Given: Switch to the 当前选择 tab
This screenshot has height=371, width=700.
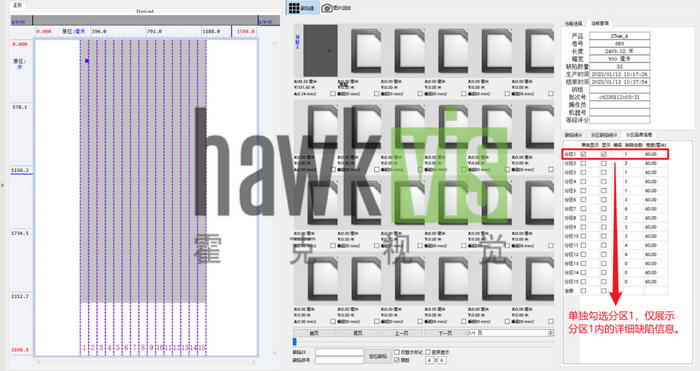Looking at the screenshot, I should [574, 23].
